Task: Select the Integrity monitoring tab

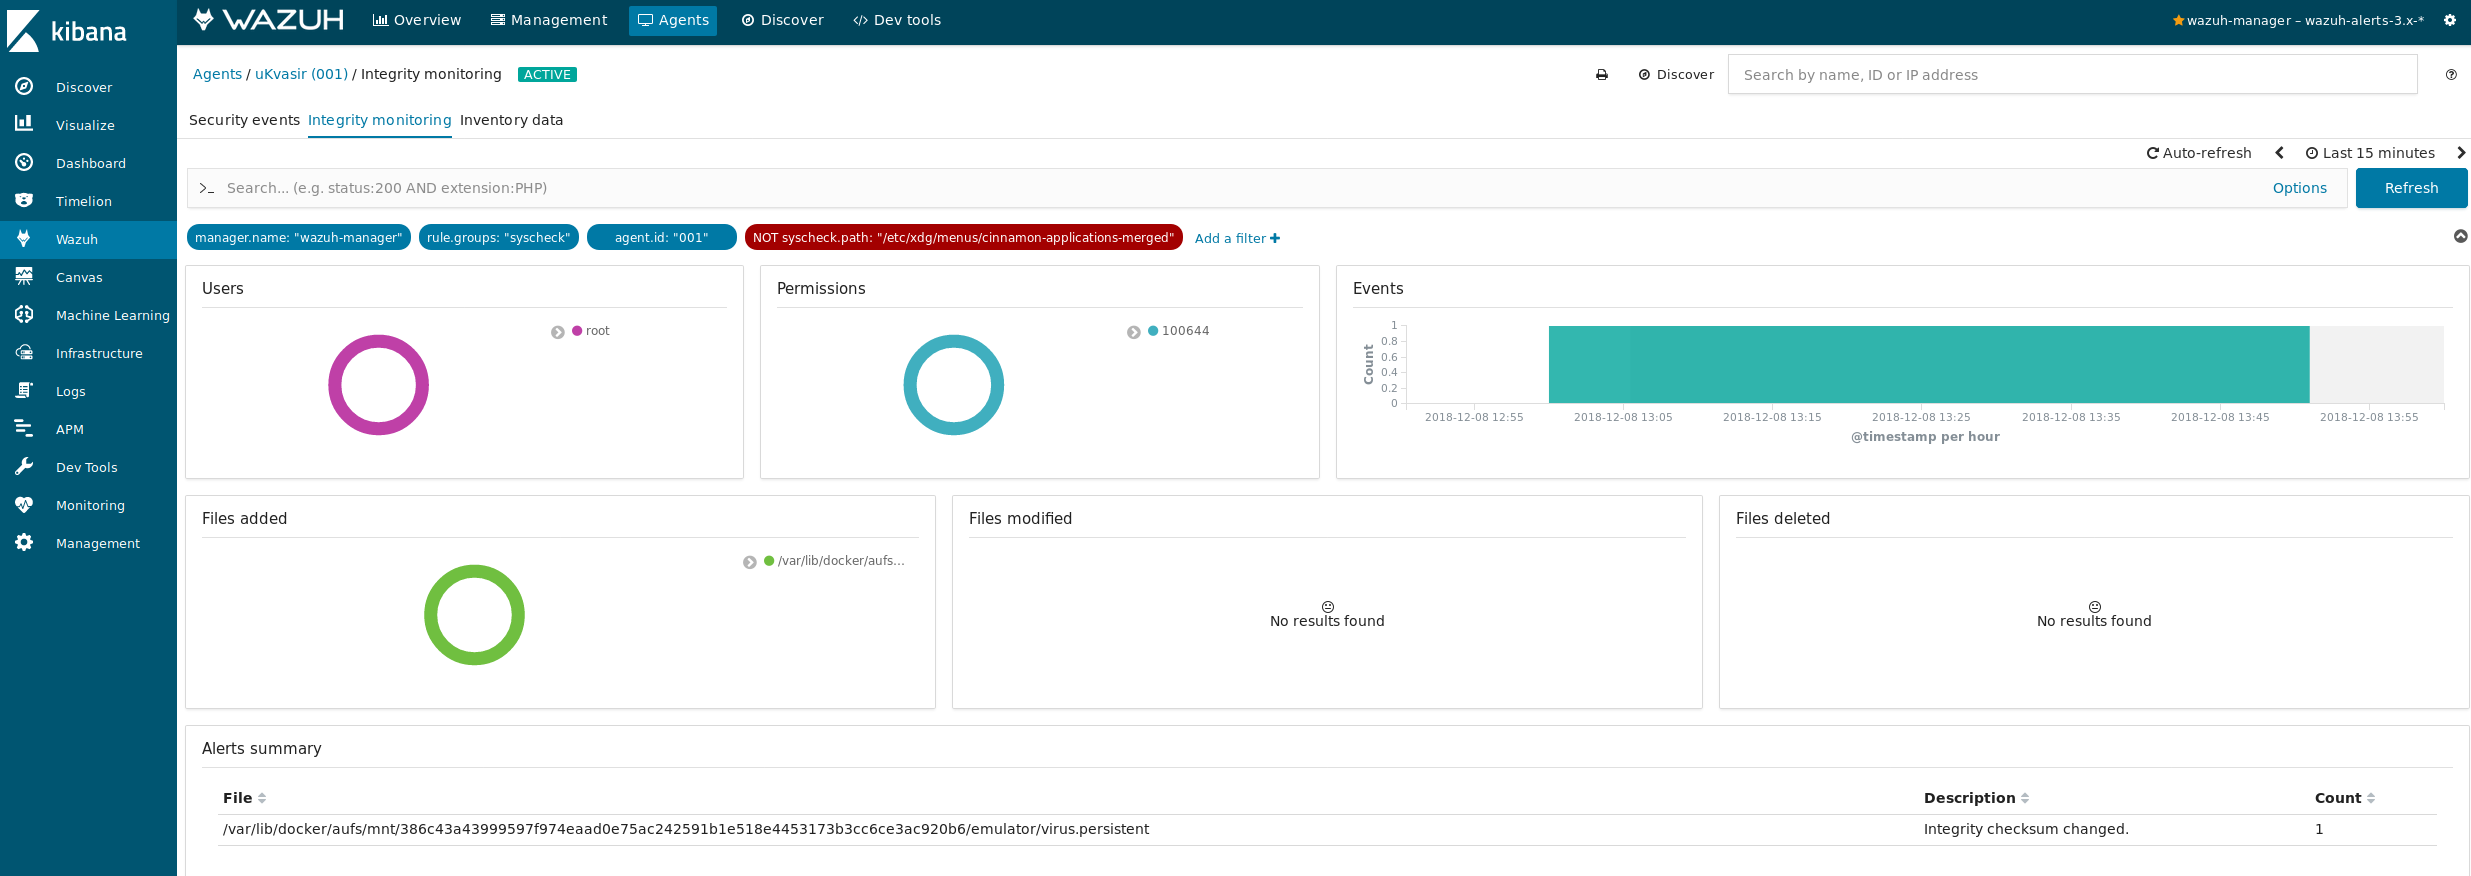Action: 380,120
